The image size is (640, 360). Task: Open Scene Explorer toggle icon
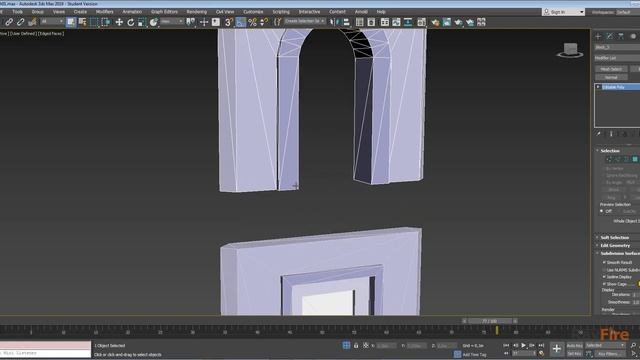[360, 22]
